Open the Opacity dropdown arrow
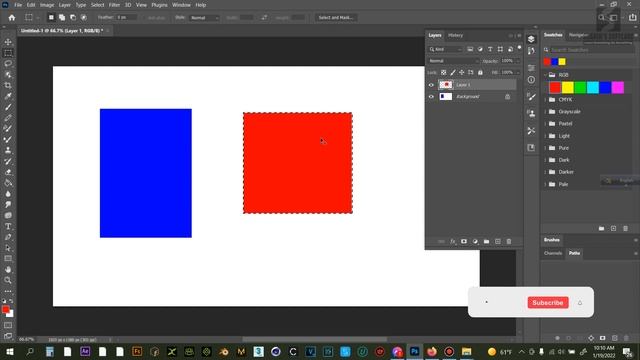 click(518, 61)
